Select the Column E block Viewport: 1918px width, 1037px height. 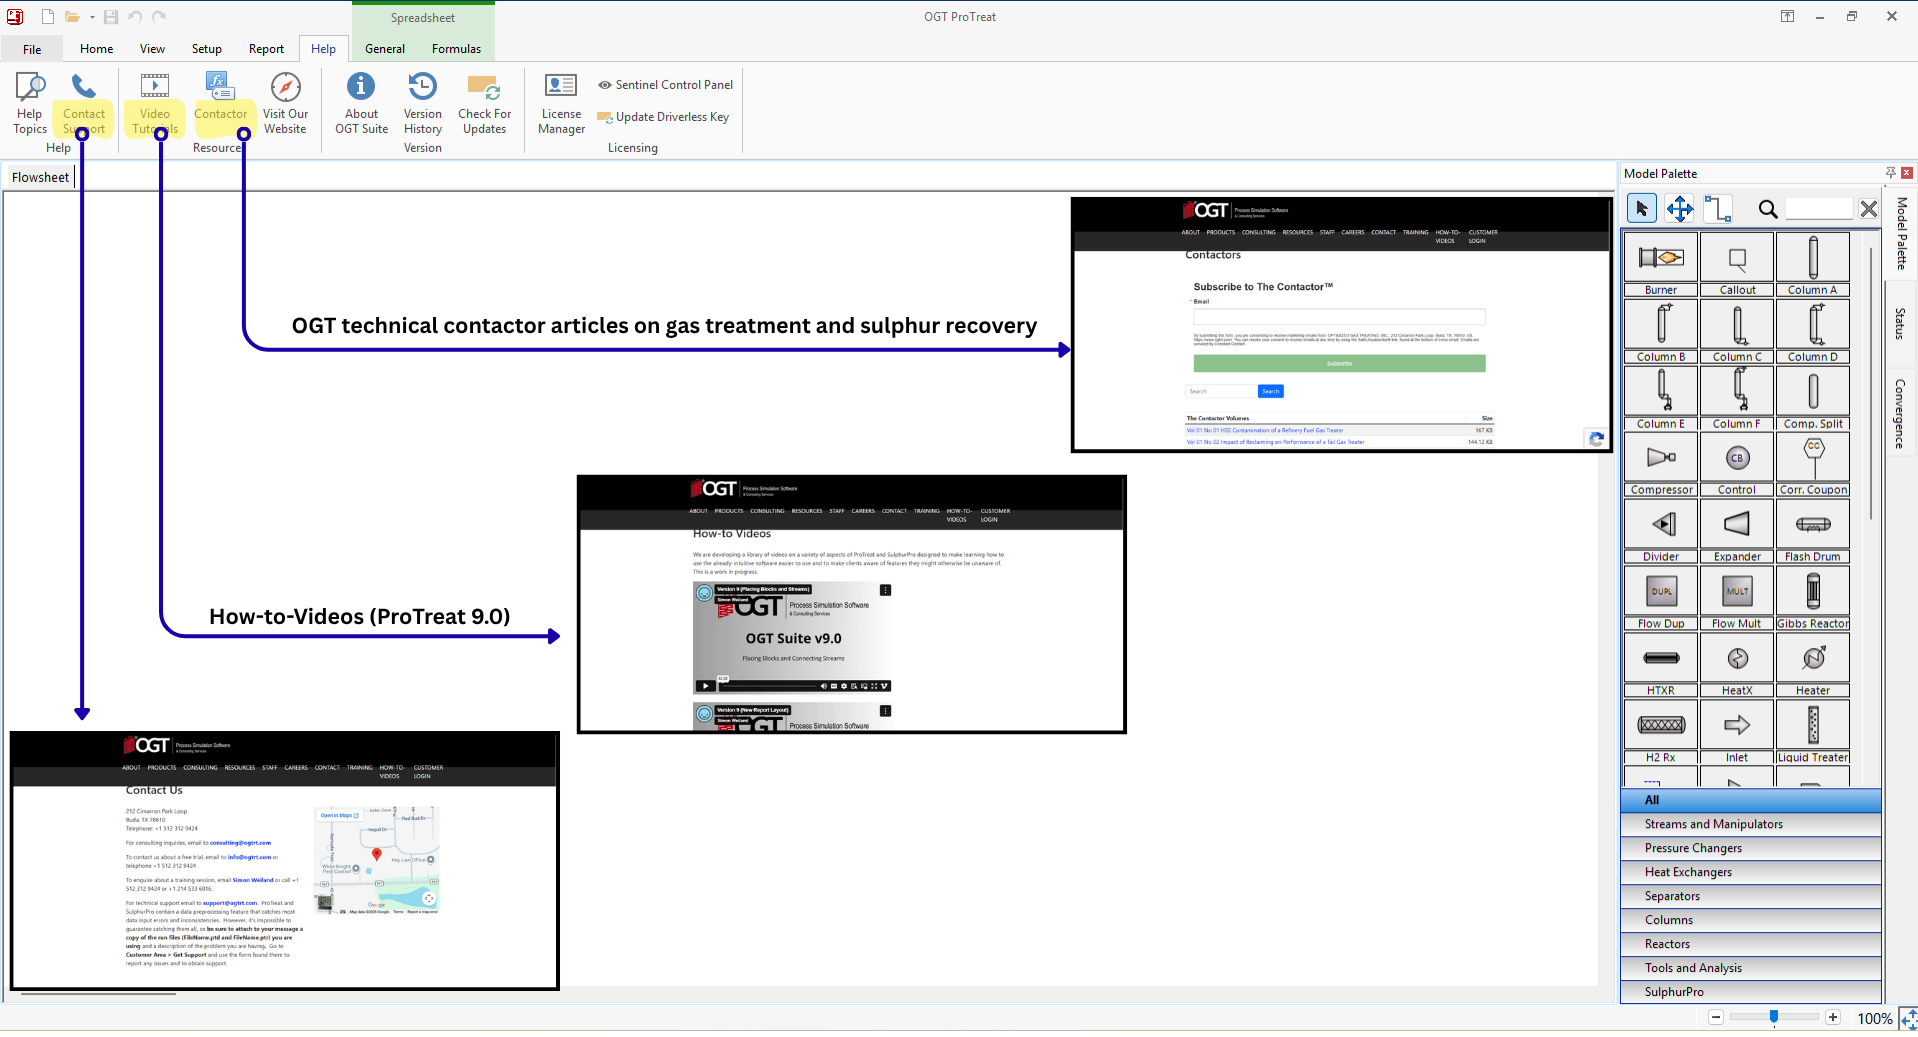1661,398
